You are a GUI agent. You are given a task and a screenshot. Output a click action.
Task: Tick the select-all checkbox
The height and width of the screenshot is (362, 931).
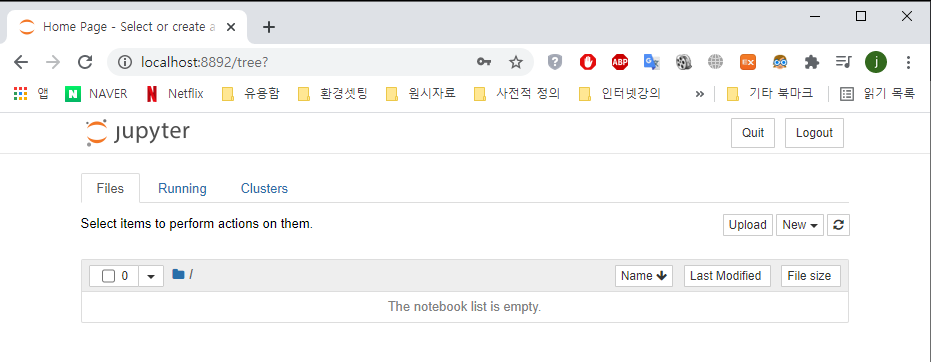point(108,276)
